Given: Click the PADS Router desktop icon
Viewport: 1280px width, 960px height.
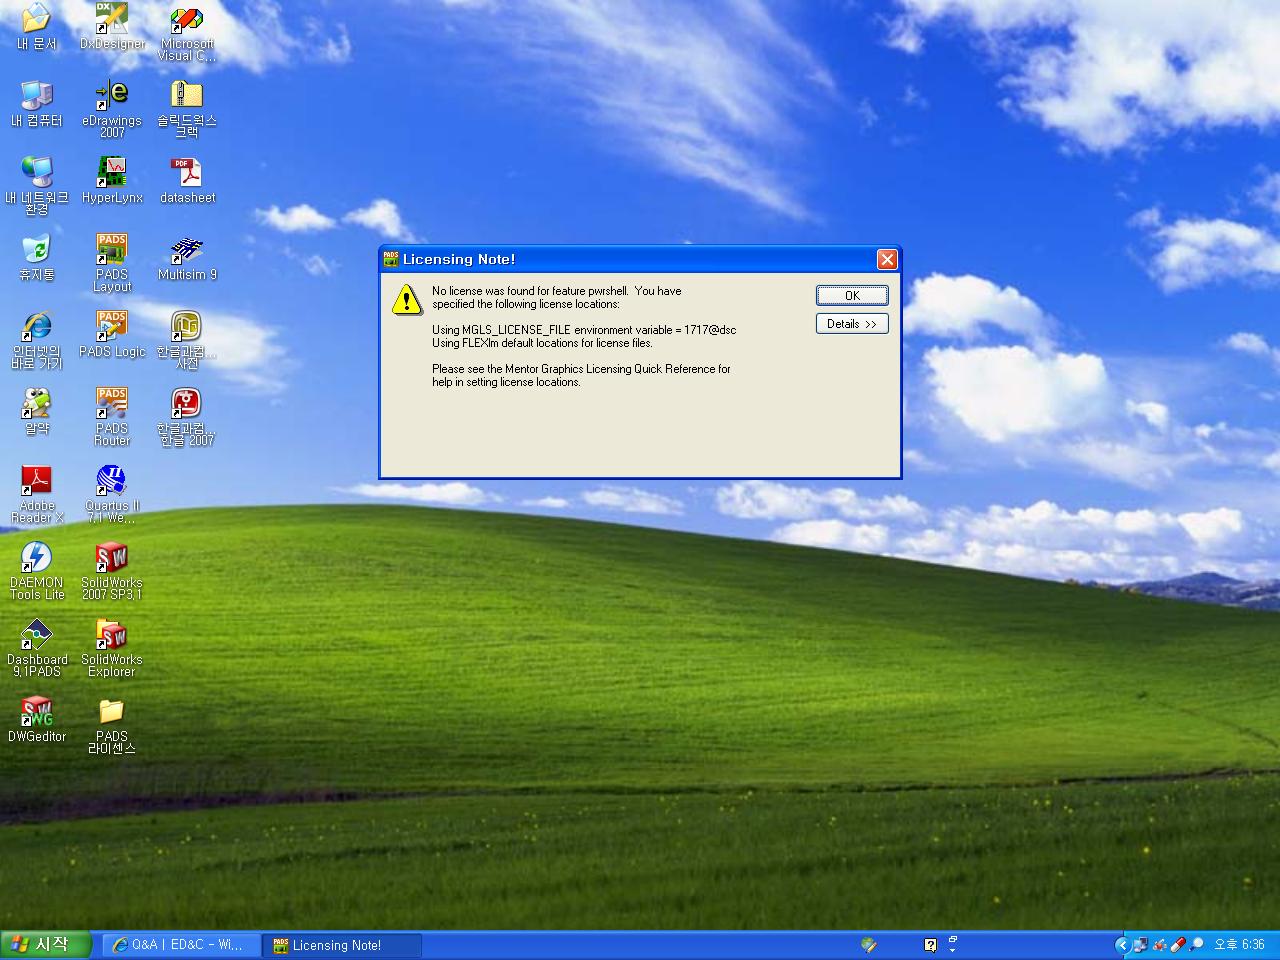Looking at the screenshot, I should [x=112, y=405].
